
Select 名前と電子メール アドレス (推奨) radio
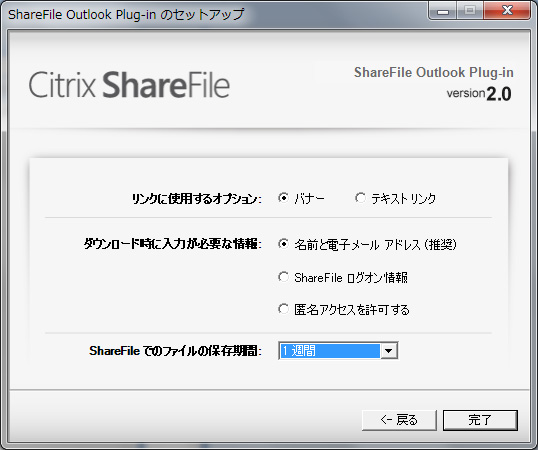point(283,244)
